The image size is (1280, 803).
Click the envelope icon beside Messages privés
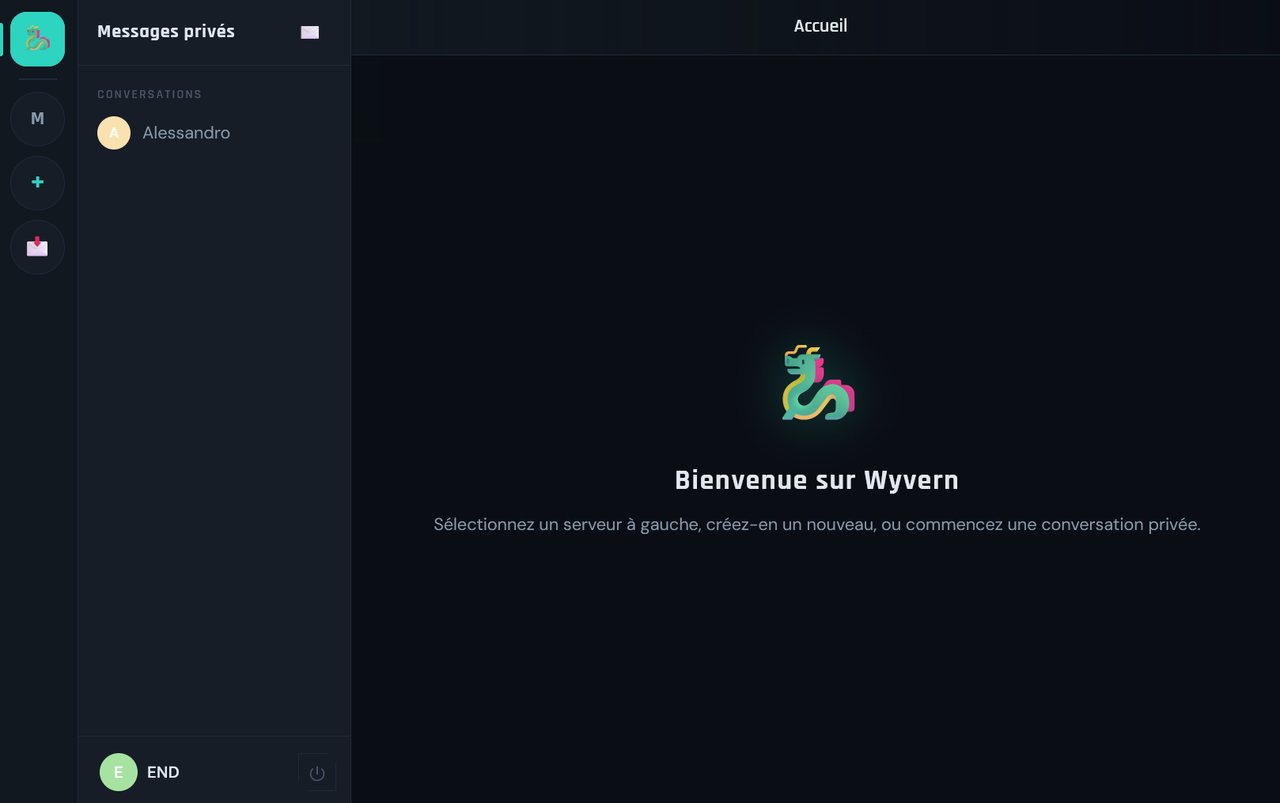pos(310,32)
